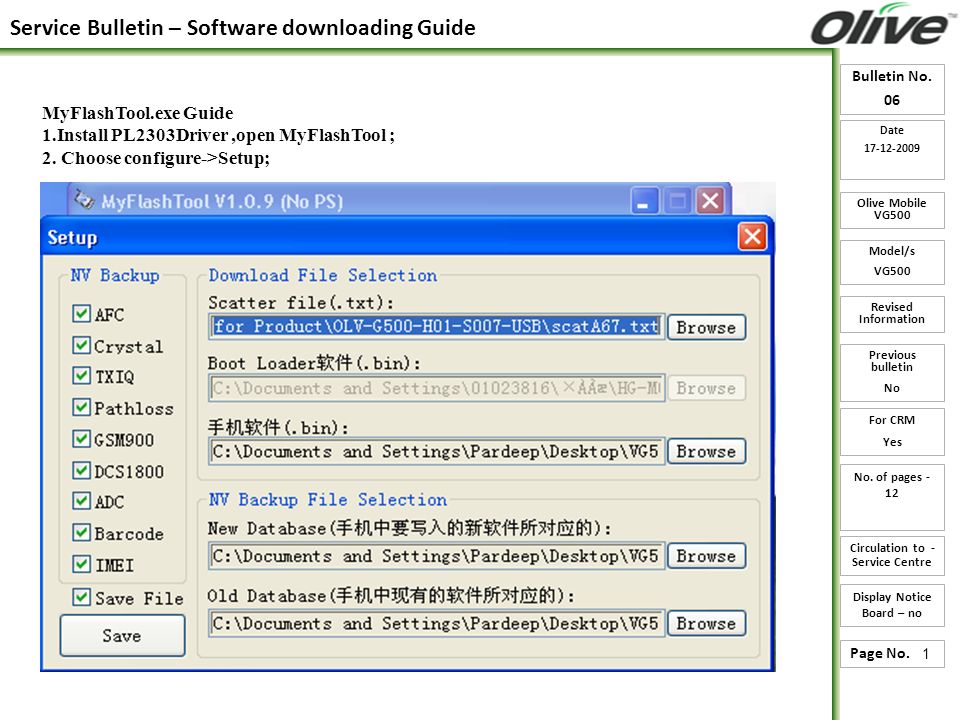The image size is (960, 720).
Task: Close the Setup dialog
Action: pos(752,237)
